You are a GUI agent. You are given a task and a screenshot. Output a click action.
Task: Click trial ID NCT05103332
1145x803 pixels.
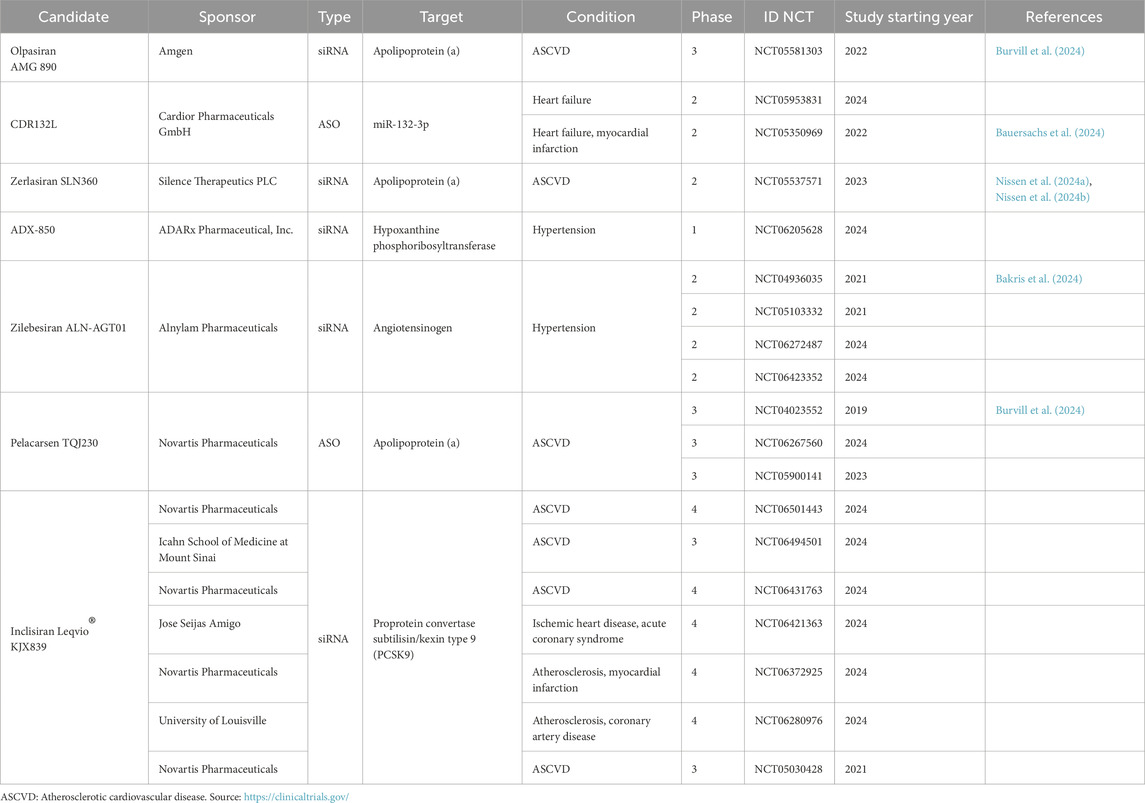click(789, 312)
